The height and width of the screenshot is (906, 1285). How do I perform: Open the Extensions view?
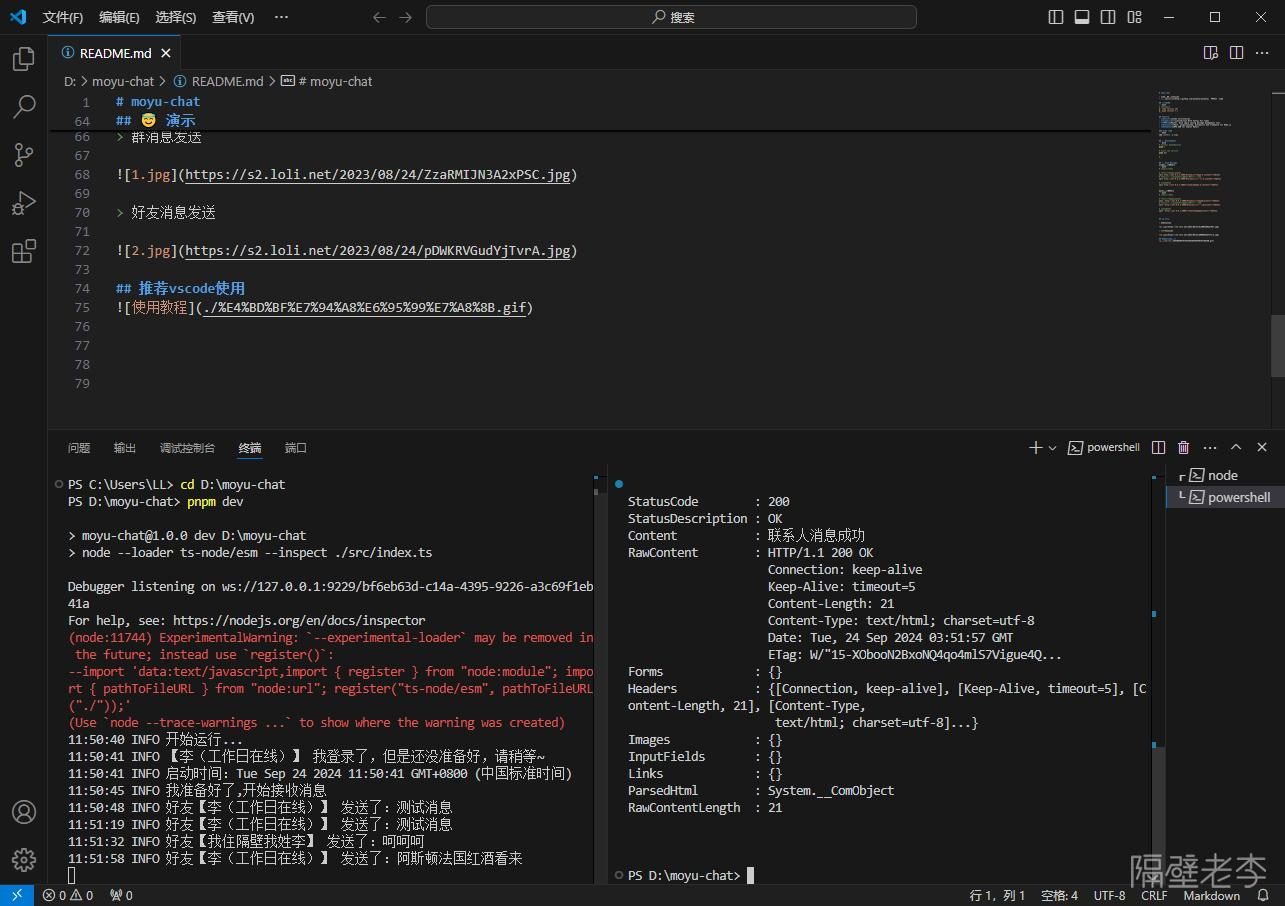(x=24, y=251)
